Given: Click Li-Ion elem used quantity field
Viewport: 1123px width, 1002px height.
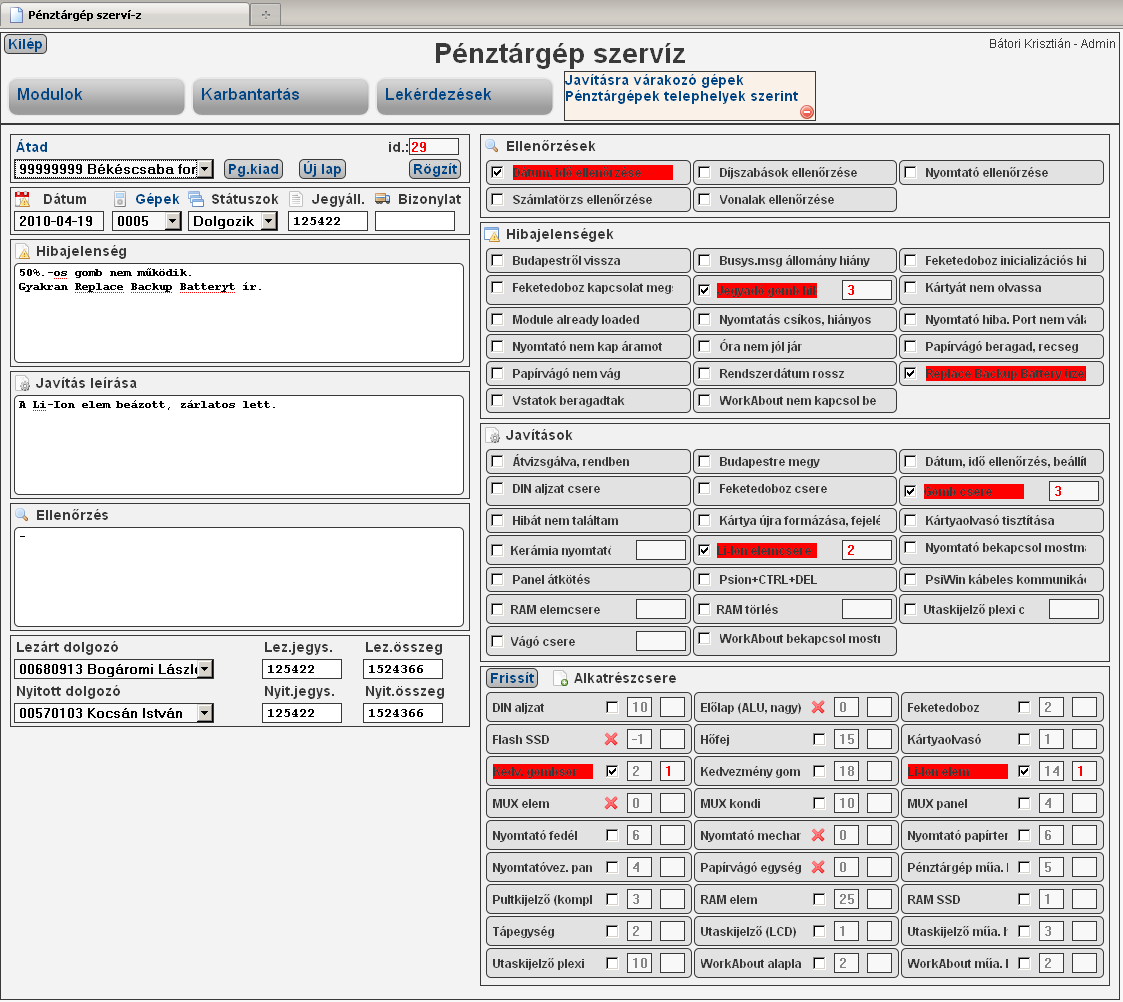Looking at the screenshot, I should pyautogui.click(x=1084, y=771).
